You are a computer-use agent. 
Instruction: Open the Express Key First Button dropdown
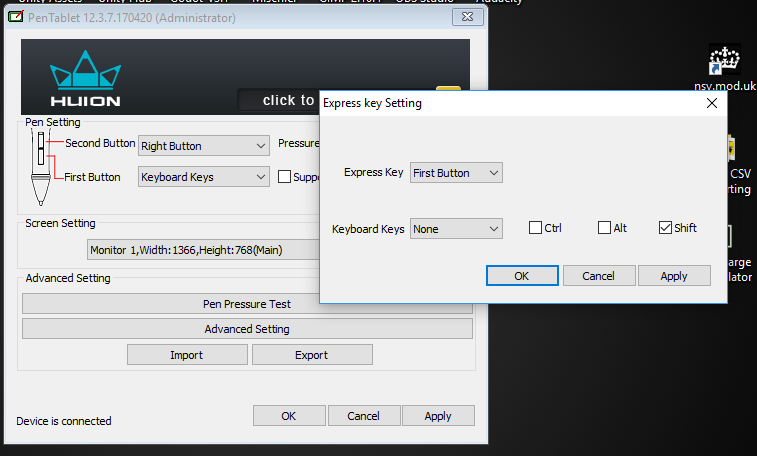click(x=456, y=173)
